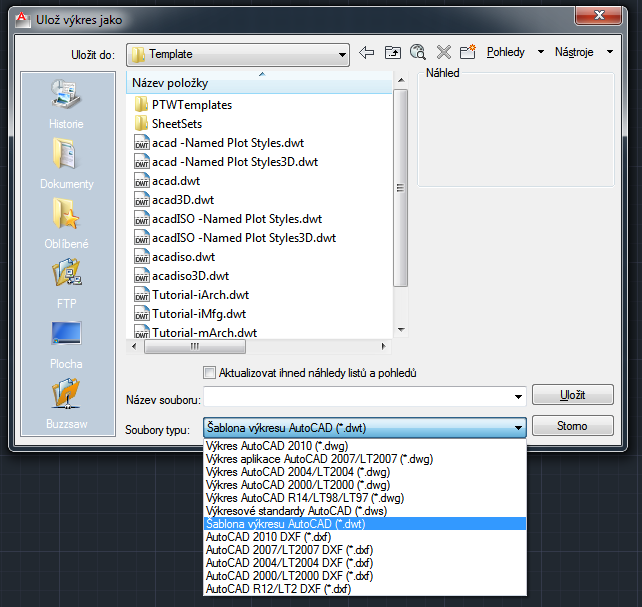Open the Dokumenty sidebar location
Image resolution: width=642 pixels, height=607 pixels.
(x=66, y=164)
